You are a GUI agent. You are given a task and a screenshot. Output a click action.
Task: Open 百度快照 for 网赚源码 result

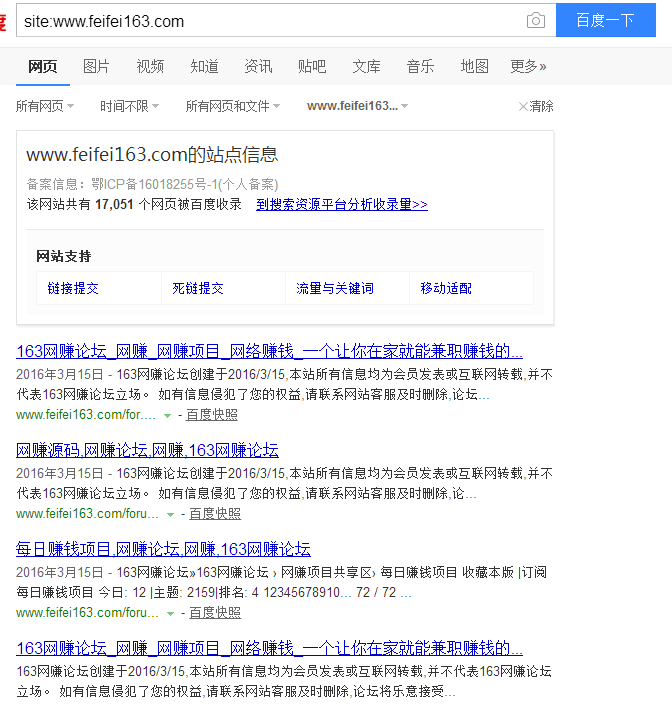(x=215, y=513)
